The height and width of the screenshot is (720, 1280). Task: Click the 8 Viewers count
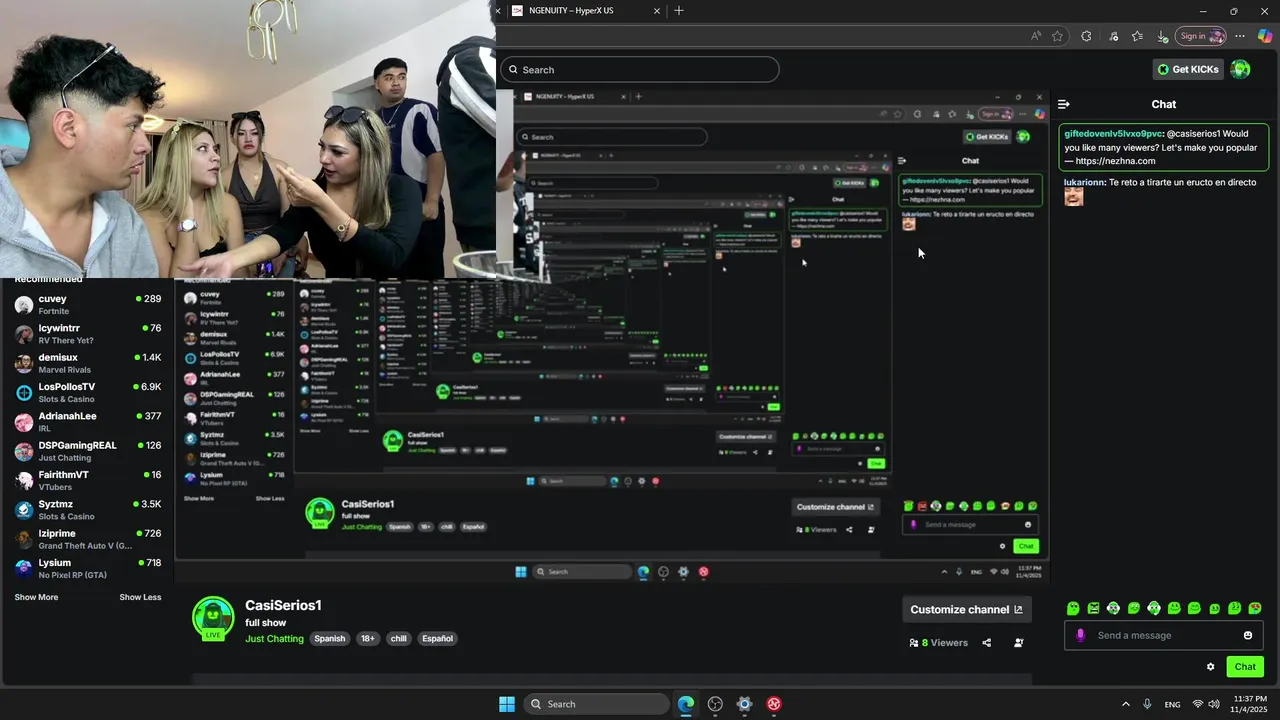click(938, 643)
